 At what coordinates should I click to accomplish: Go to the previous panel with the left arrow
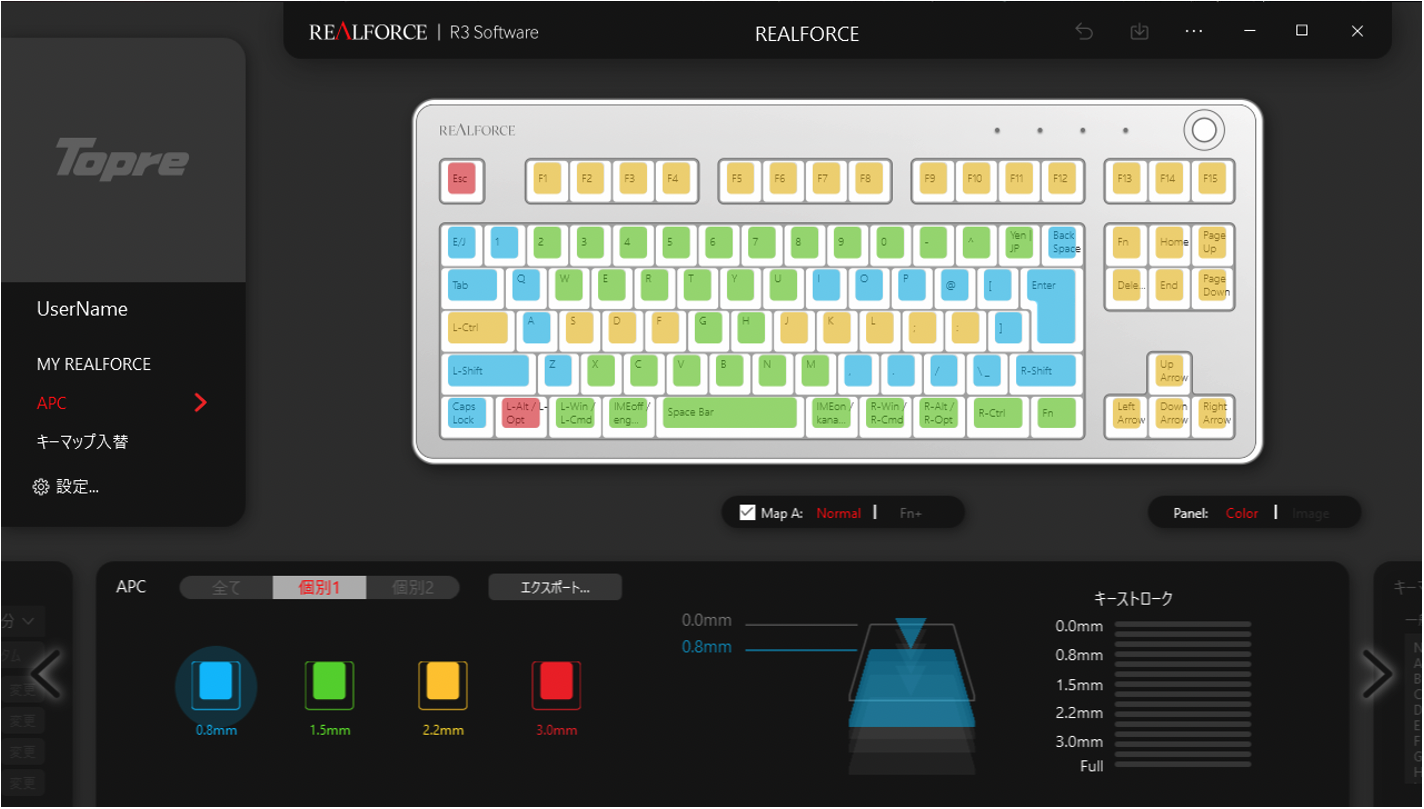point(46,675)
